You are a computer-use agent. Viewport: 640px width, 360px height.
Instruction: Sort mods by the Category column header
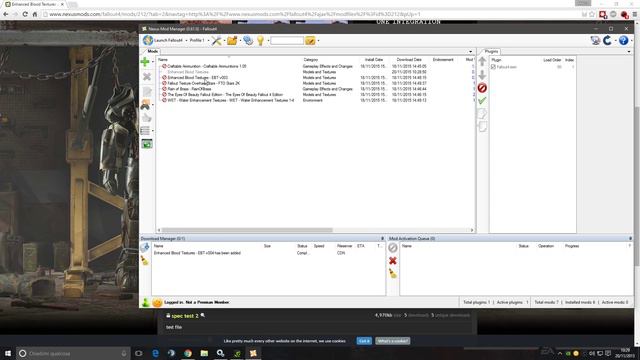tap(310, 60)
